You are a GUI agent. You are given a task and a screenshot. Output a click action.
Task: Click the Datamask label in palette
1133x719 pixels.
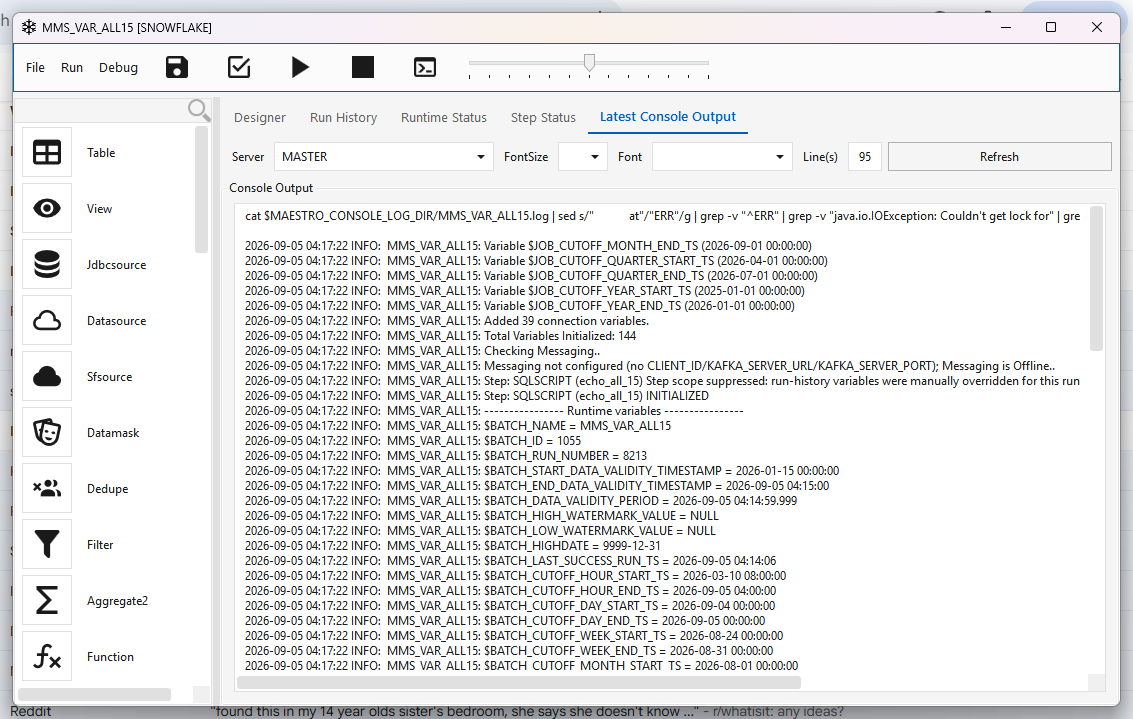pyautogui.click(x=113, y=432)
